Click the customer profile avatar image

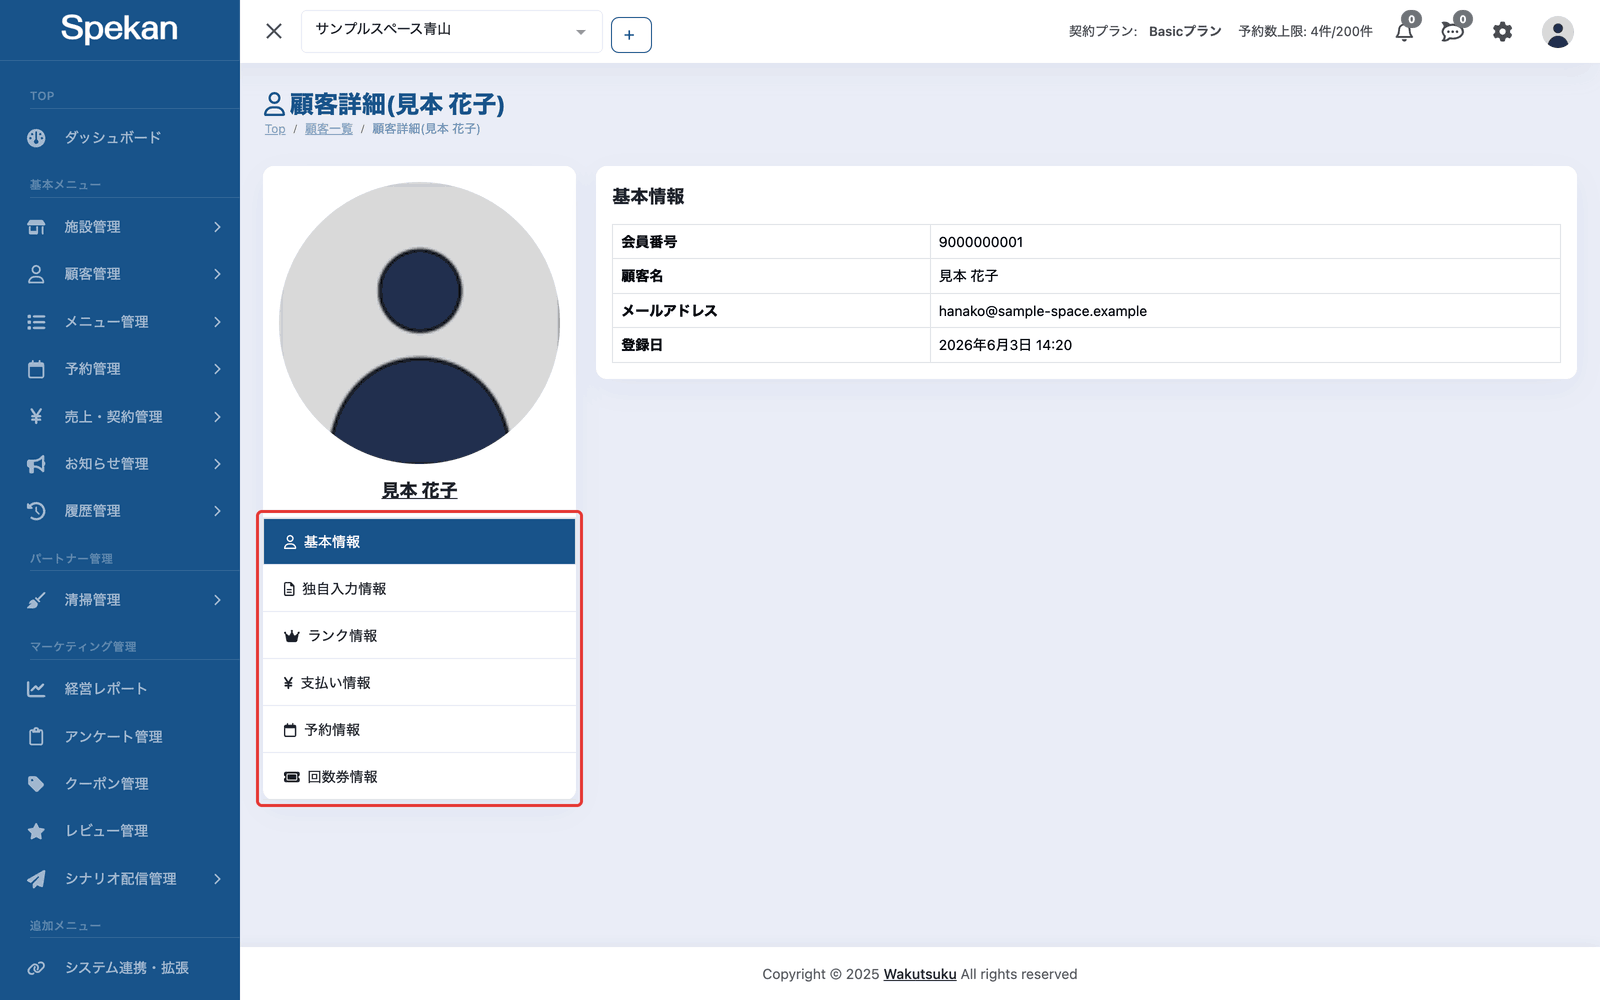click(x=419, y=323)
